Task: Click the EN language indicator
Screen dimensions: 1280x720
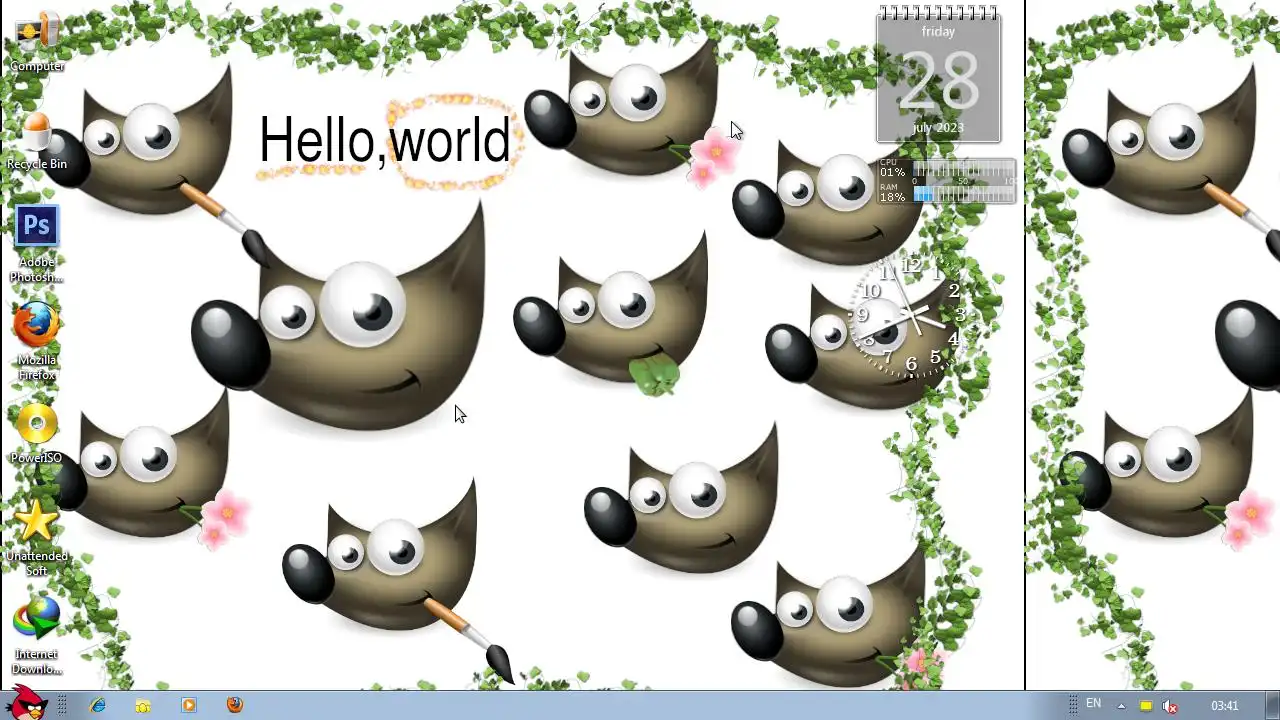Action: (x=1094, y=704)
